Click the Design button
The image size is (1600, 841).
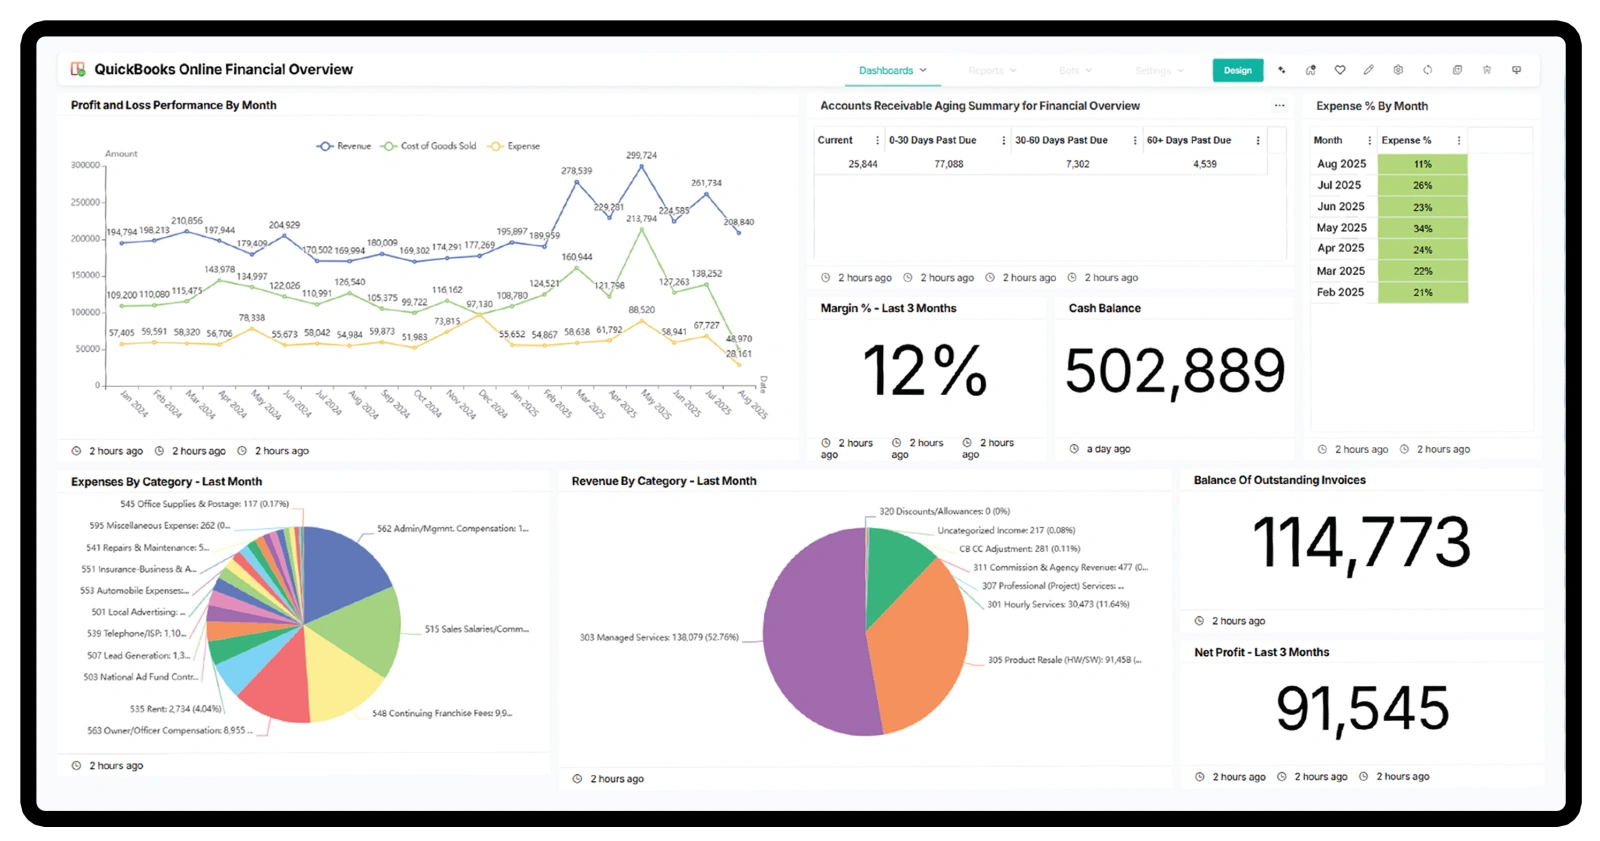[x=1238, y=70]
